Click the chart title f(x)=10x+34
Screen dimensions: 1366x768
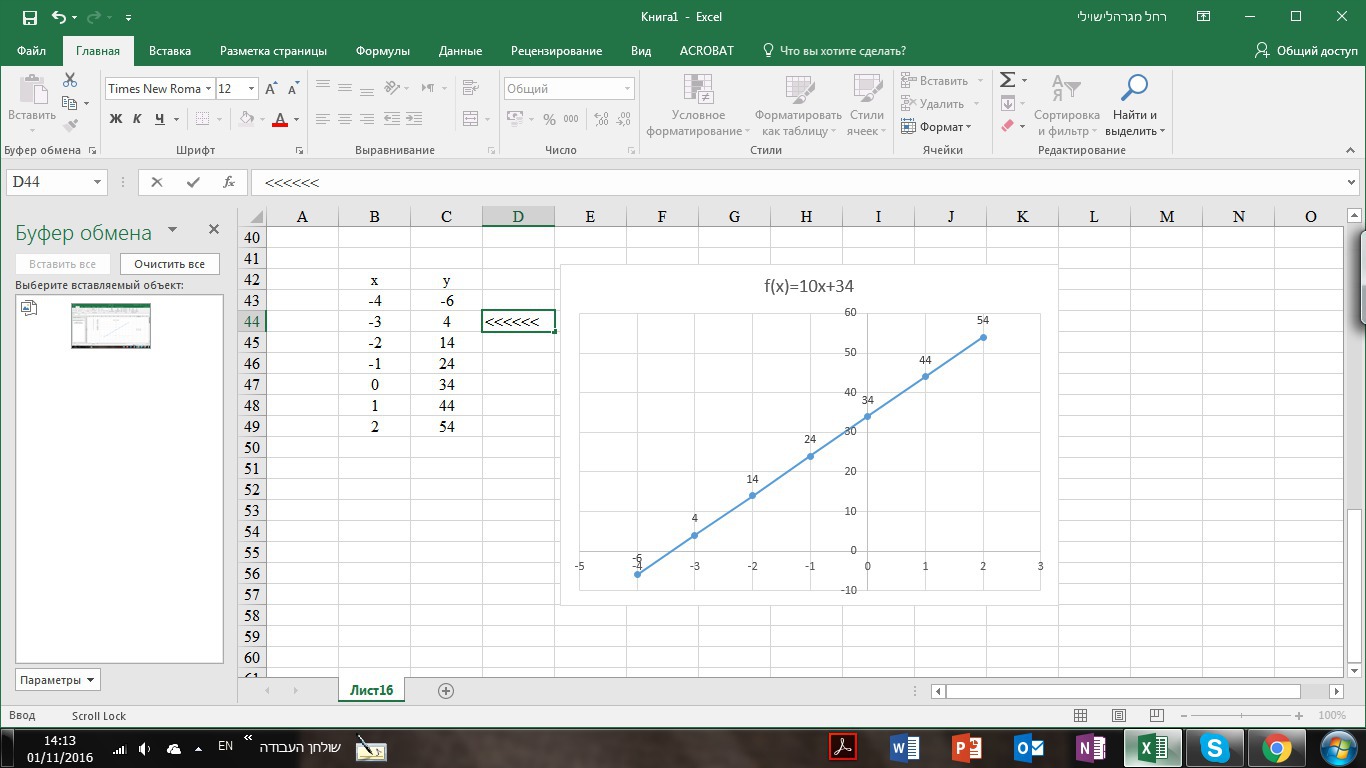[x=809, y=286]
